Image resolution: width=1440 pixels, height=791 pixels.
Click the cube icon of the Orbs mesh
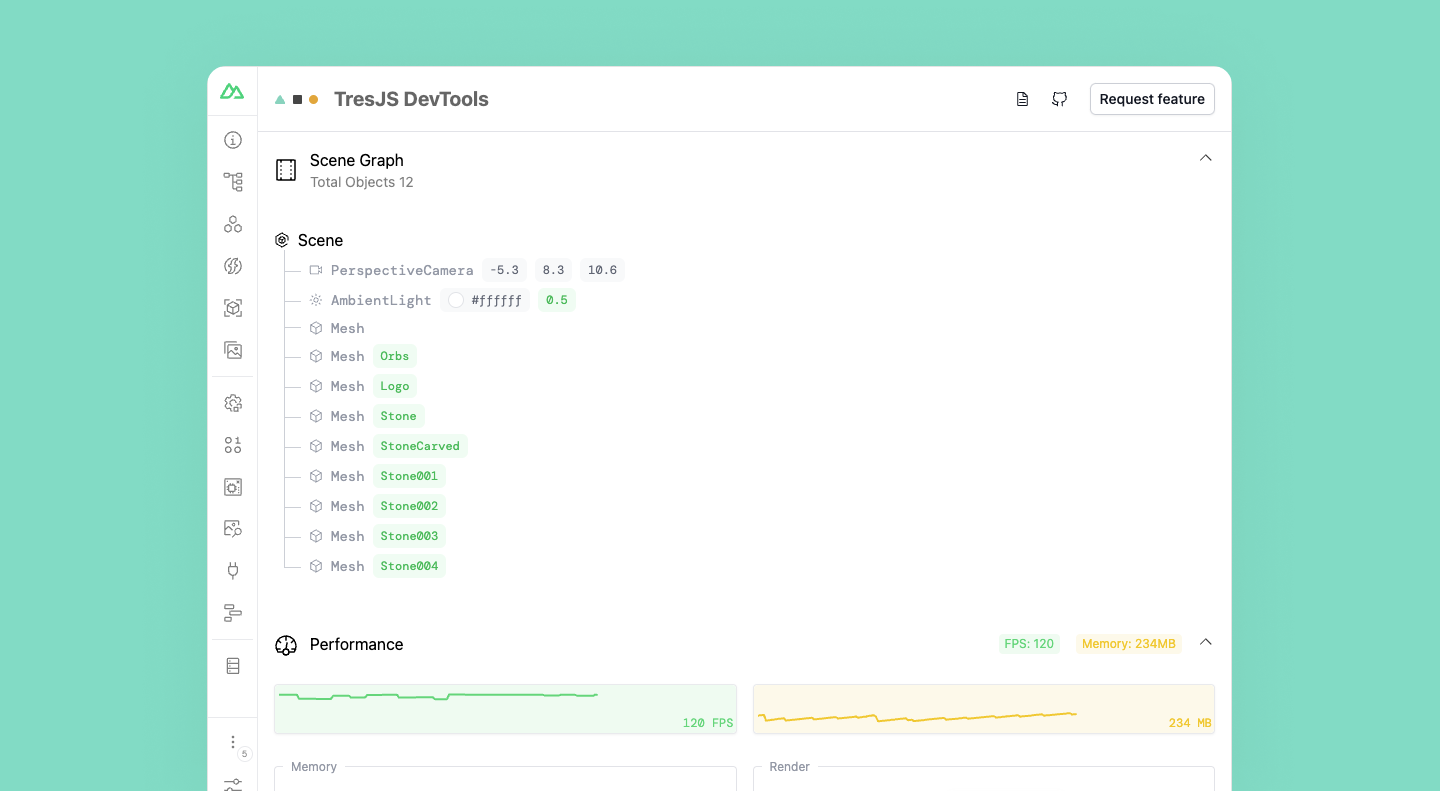click(316, 356)
